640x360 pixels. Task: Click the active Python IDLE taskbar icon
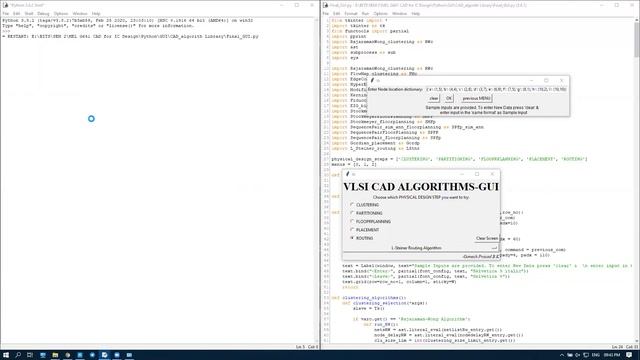pyautogui.click(x=104, y=355)
